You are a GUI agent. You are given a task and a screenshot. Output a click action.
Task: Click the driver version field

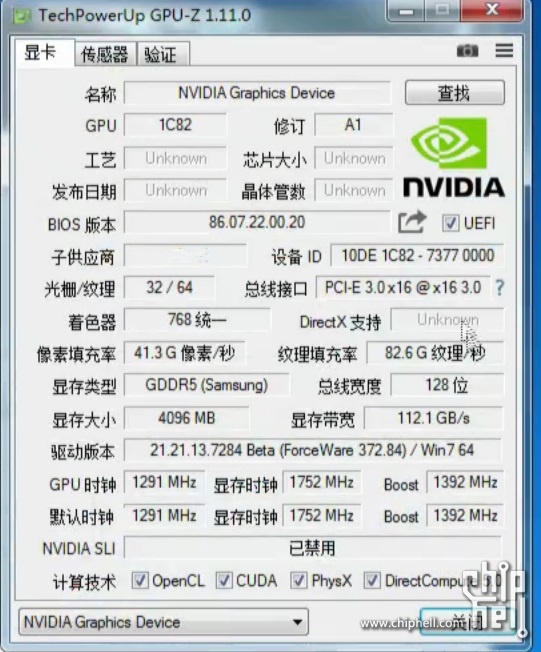tap(313, 450)
